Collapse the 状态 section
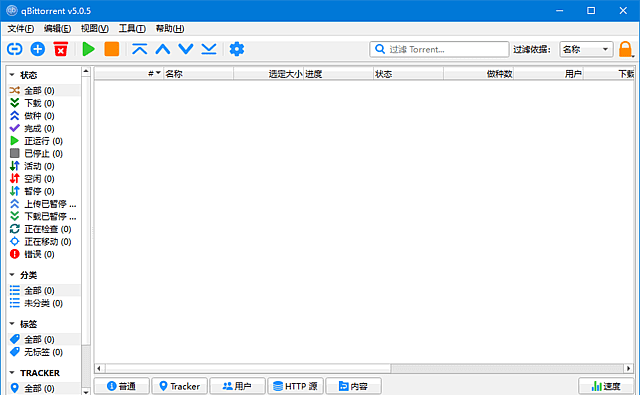 click(x=12, y=75)
